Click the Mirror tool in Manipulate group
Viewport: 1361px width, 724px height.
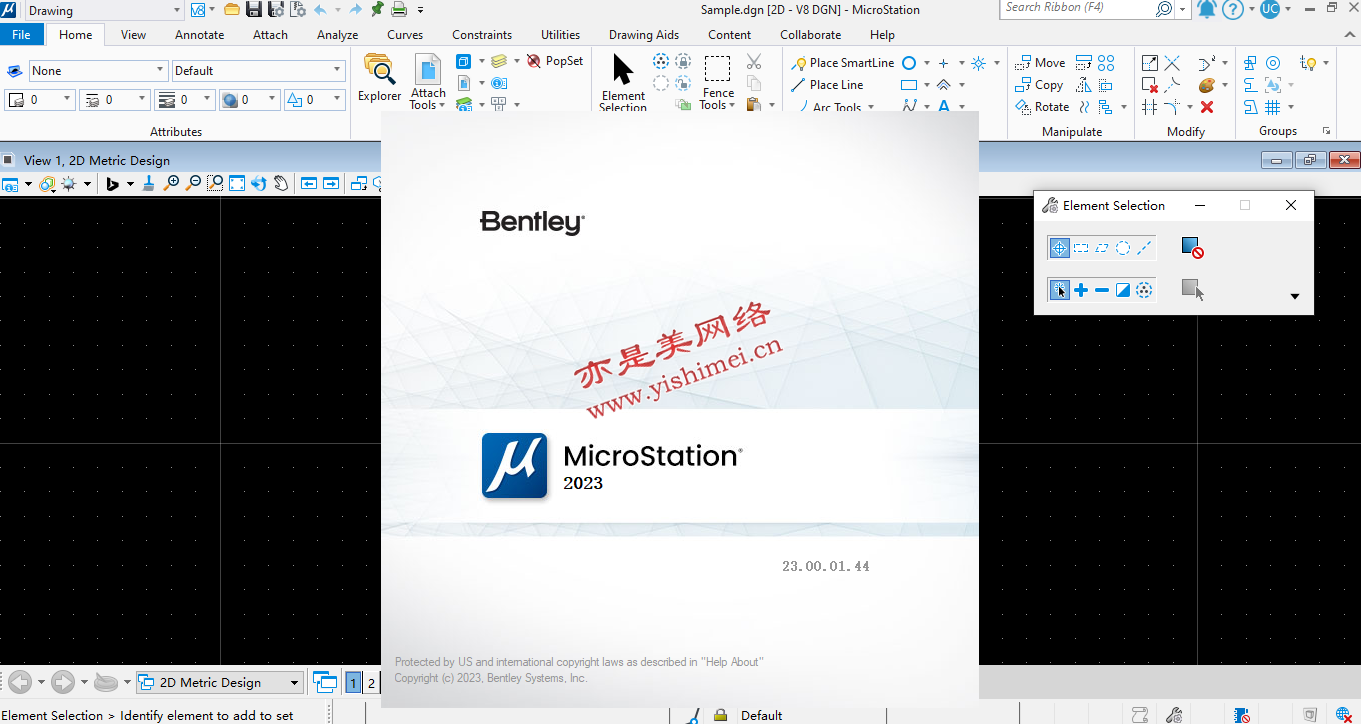[x=1084, y=85]
